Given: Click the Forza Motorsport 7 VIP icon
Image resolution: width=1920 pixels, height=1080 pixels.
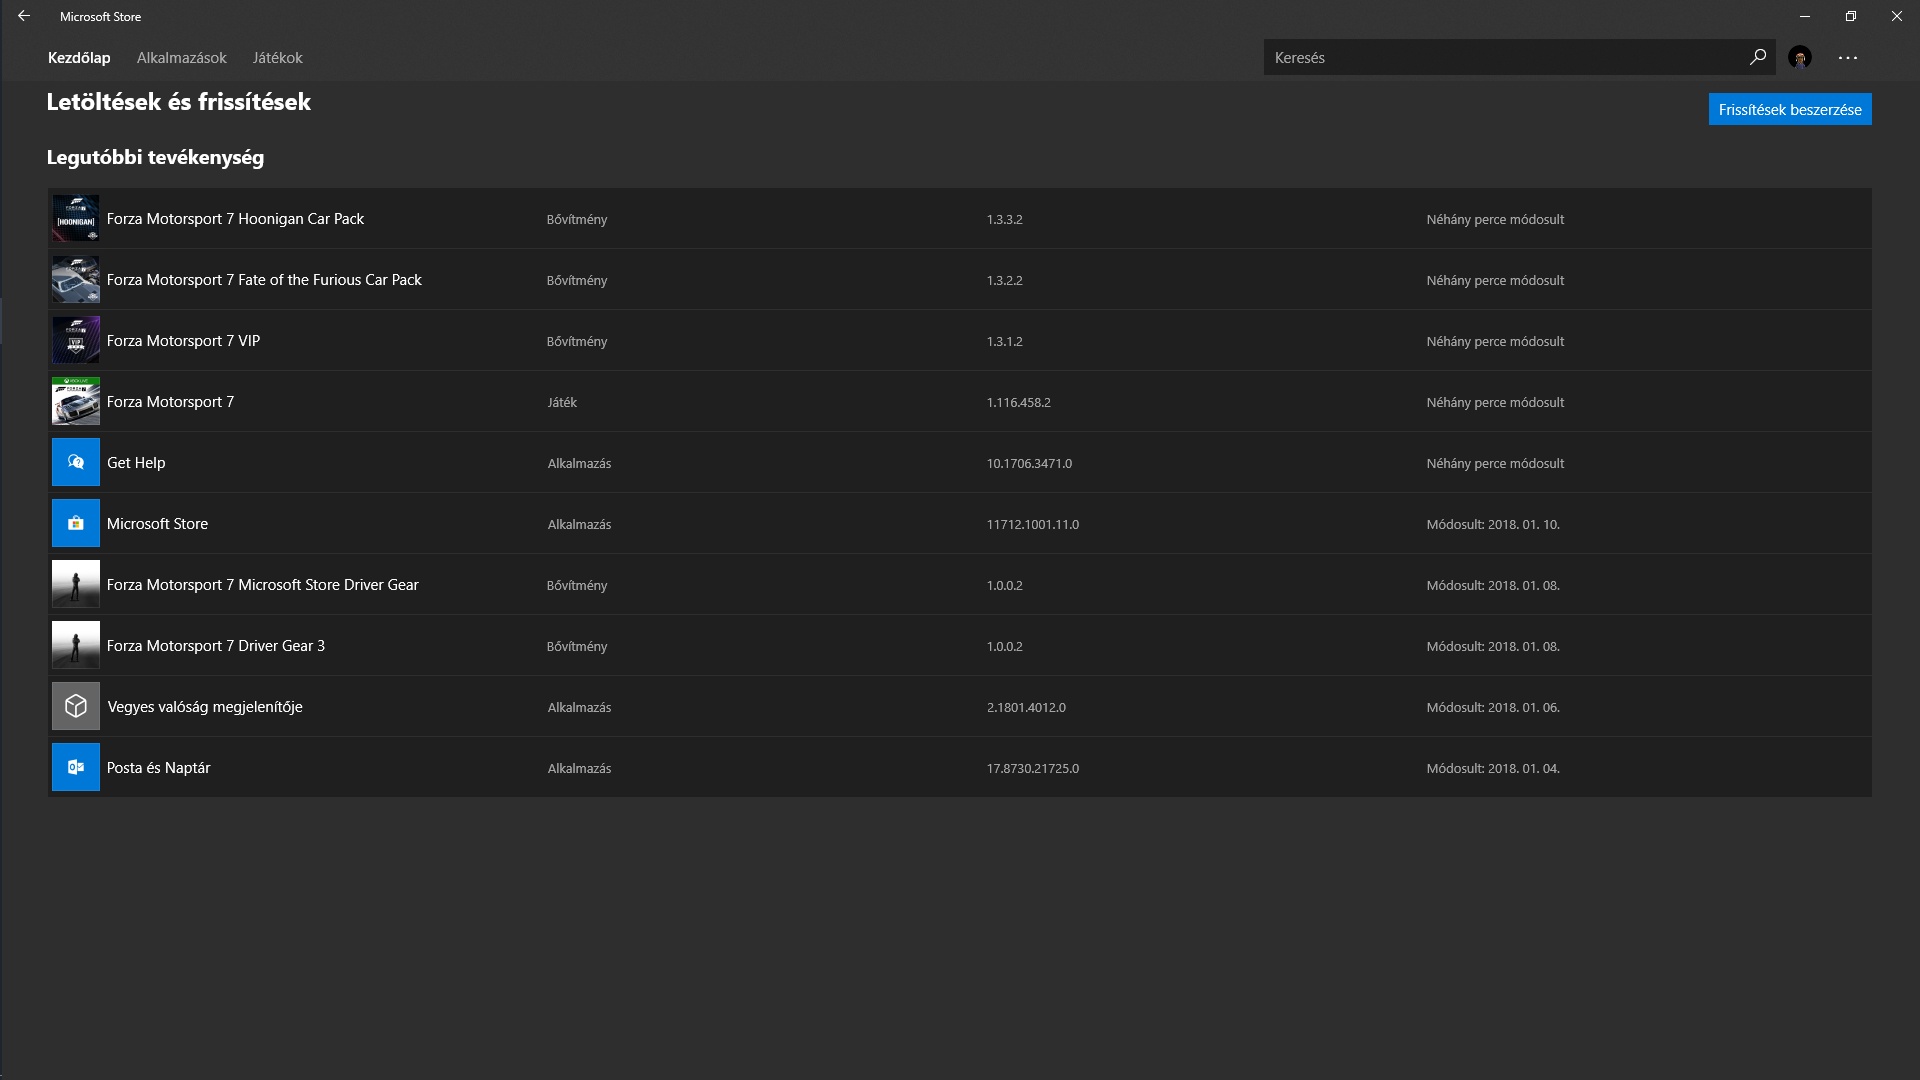Looking at the screenshot, I should tap(76, 340).
